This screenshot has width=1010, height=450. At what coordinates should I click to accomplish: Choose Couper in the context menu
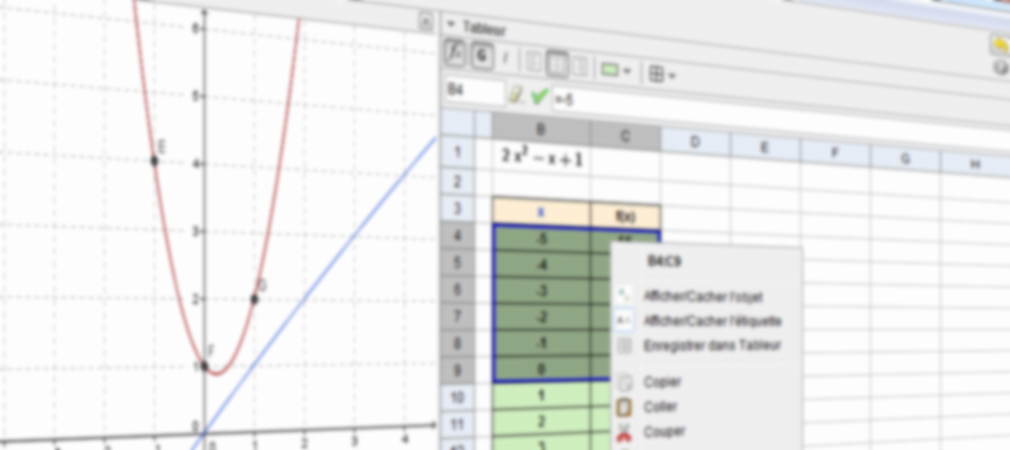(664, 431)
